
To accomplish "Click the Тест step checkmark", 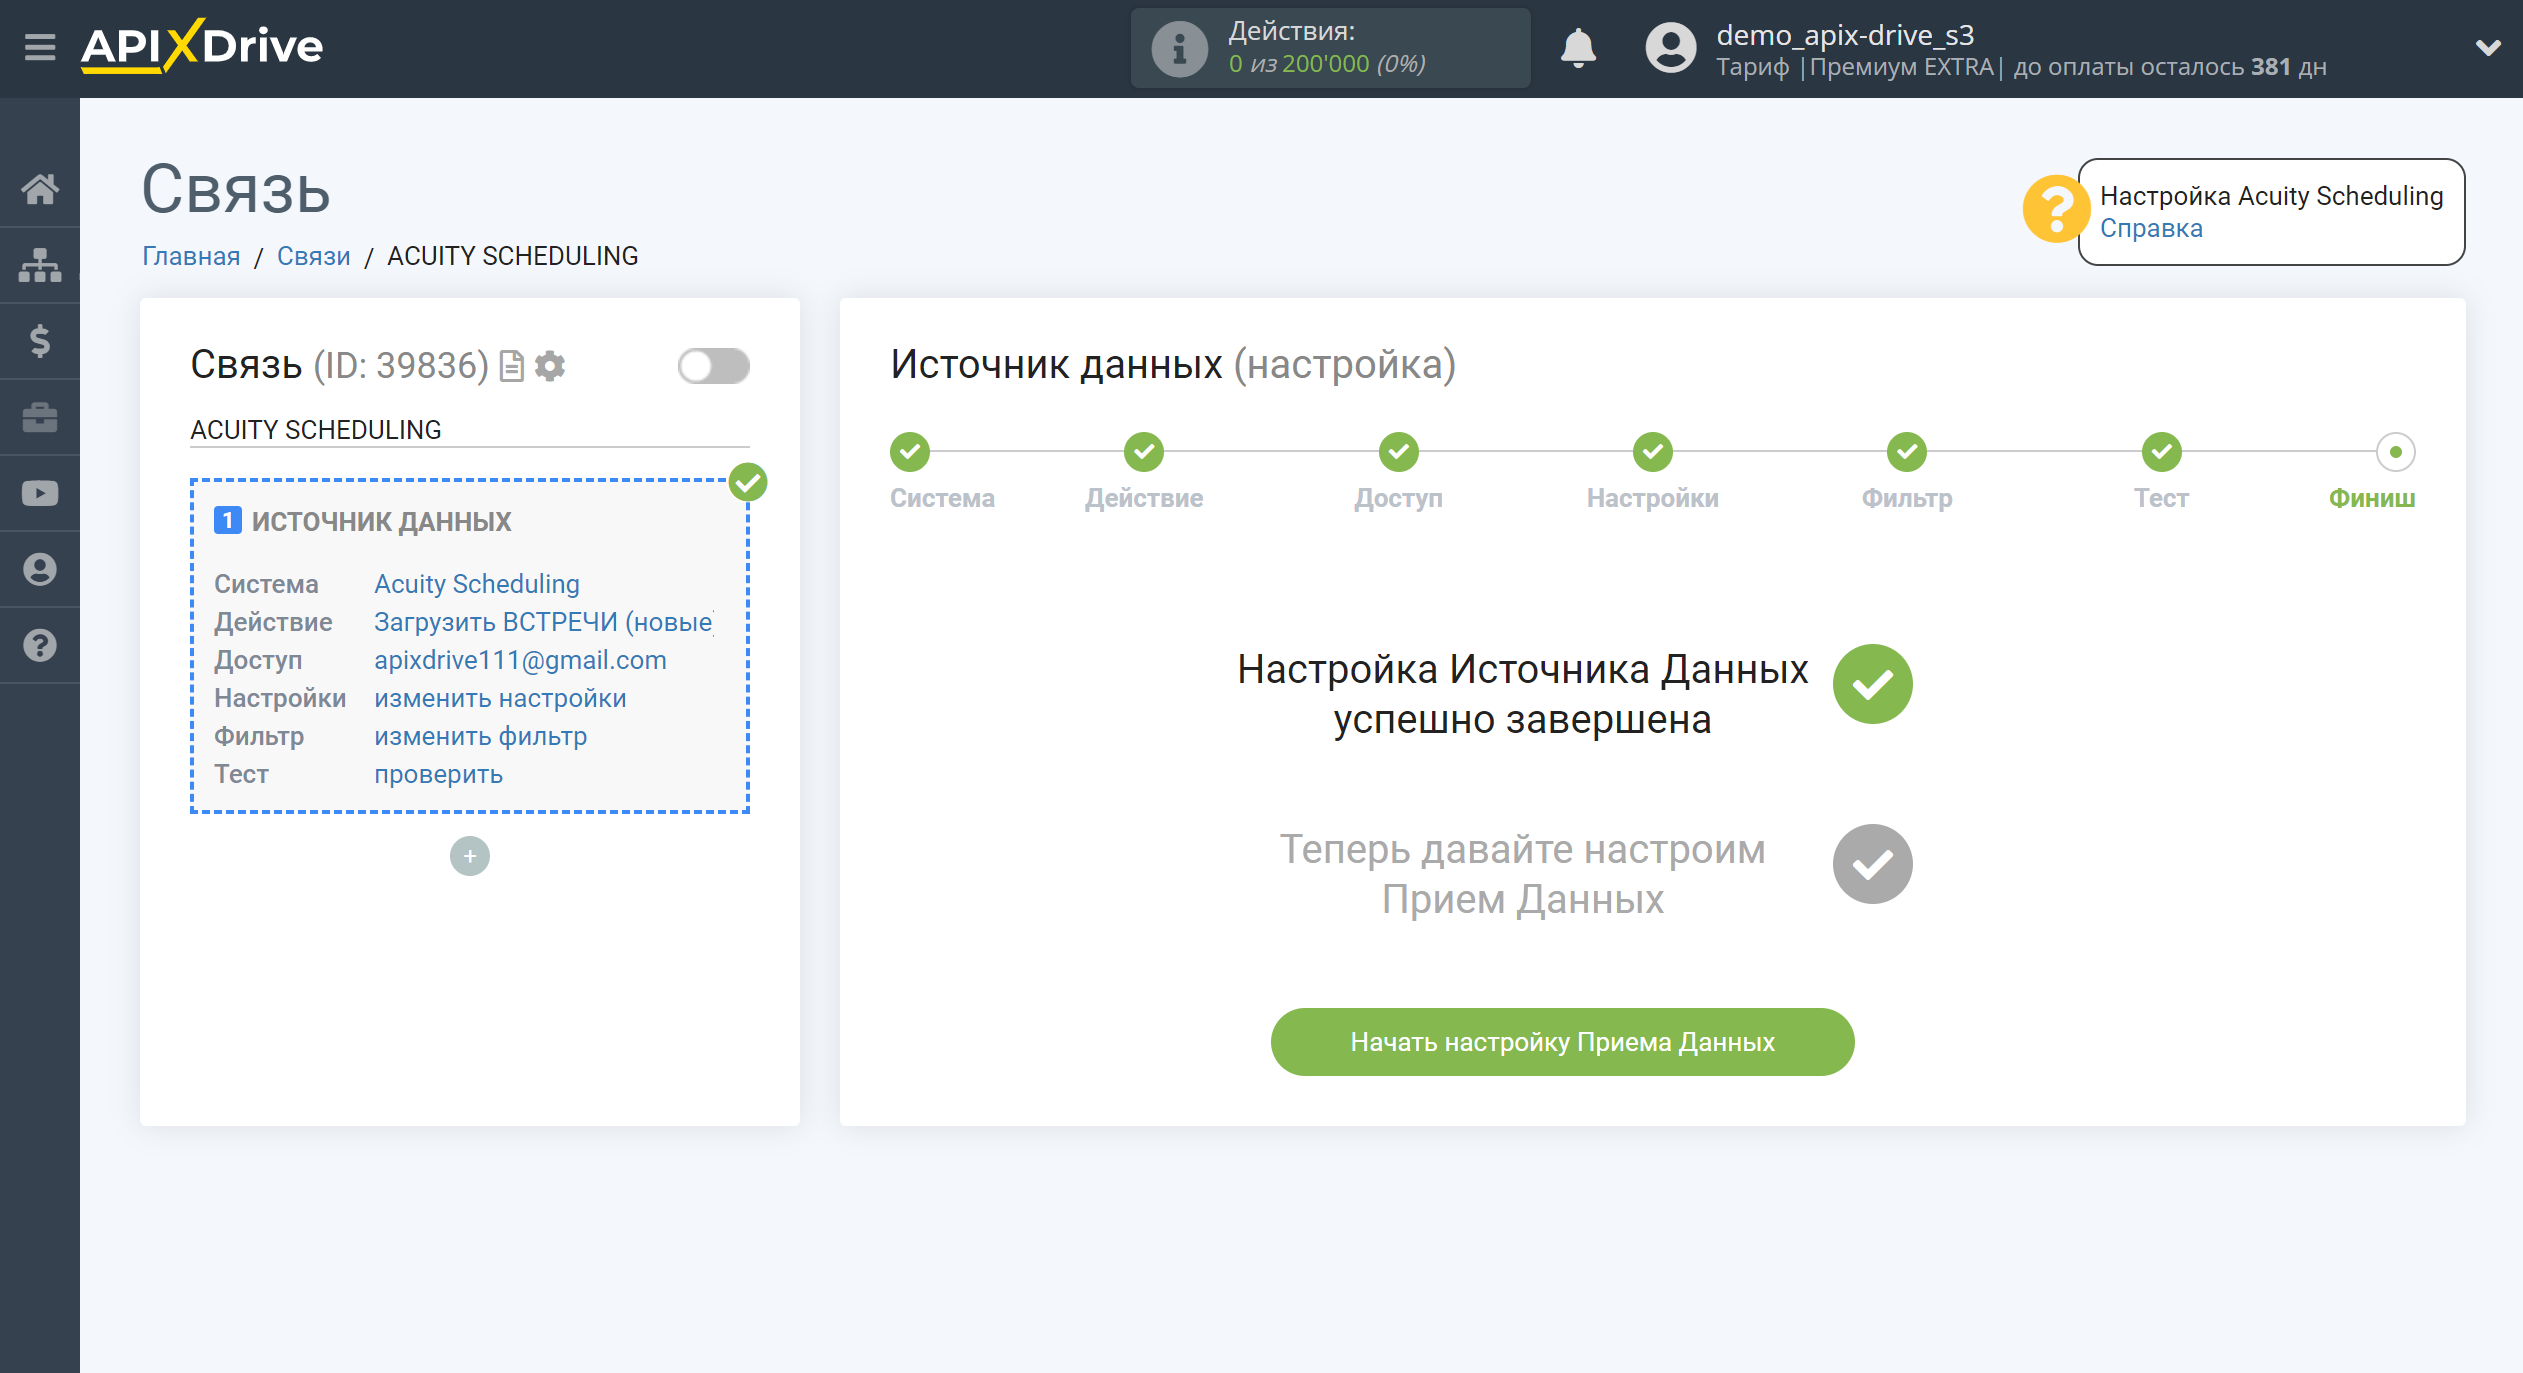I will (x=2162, y=452).
